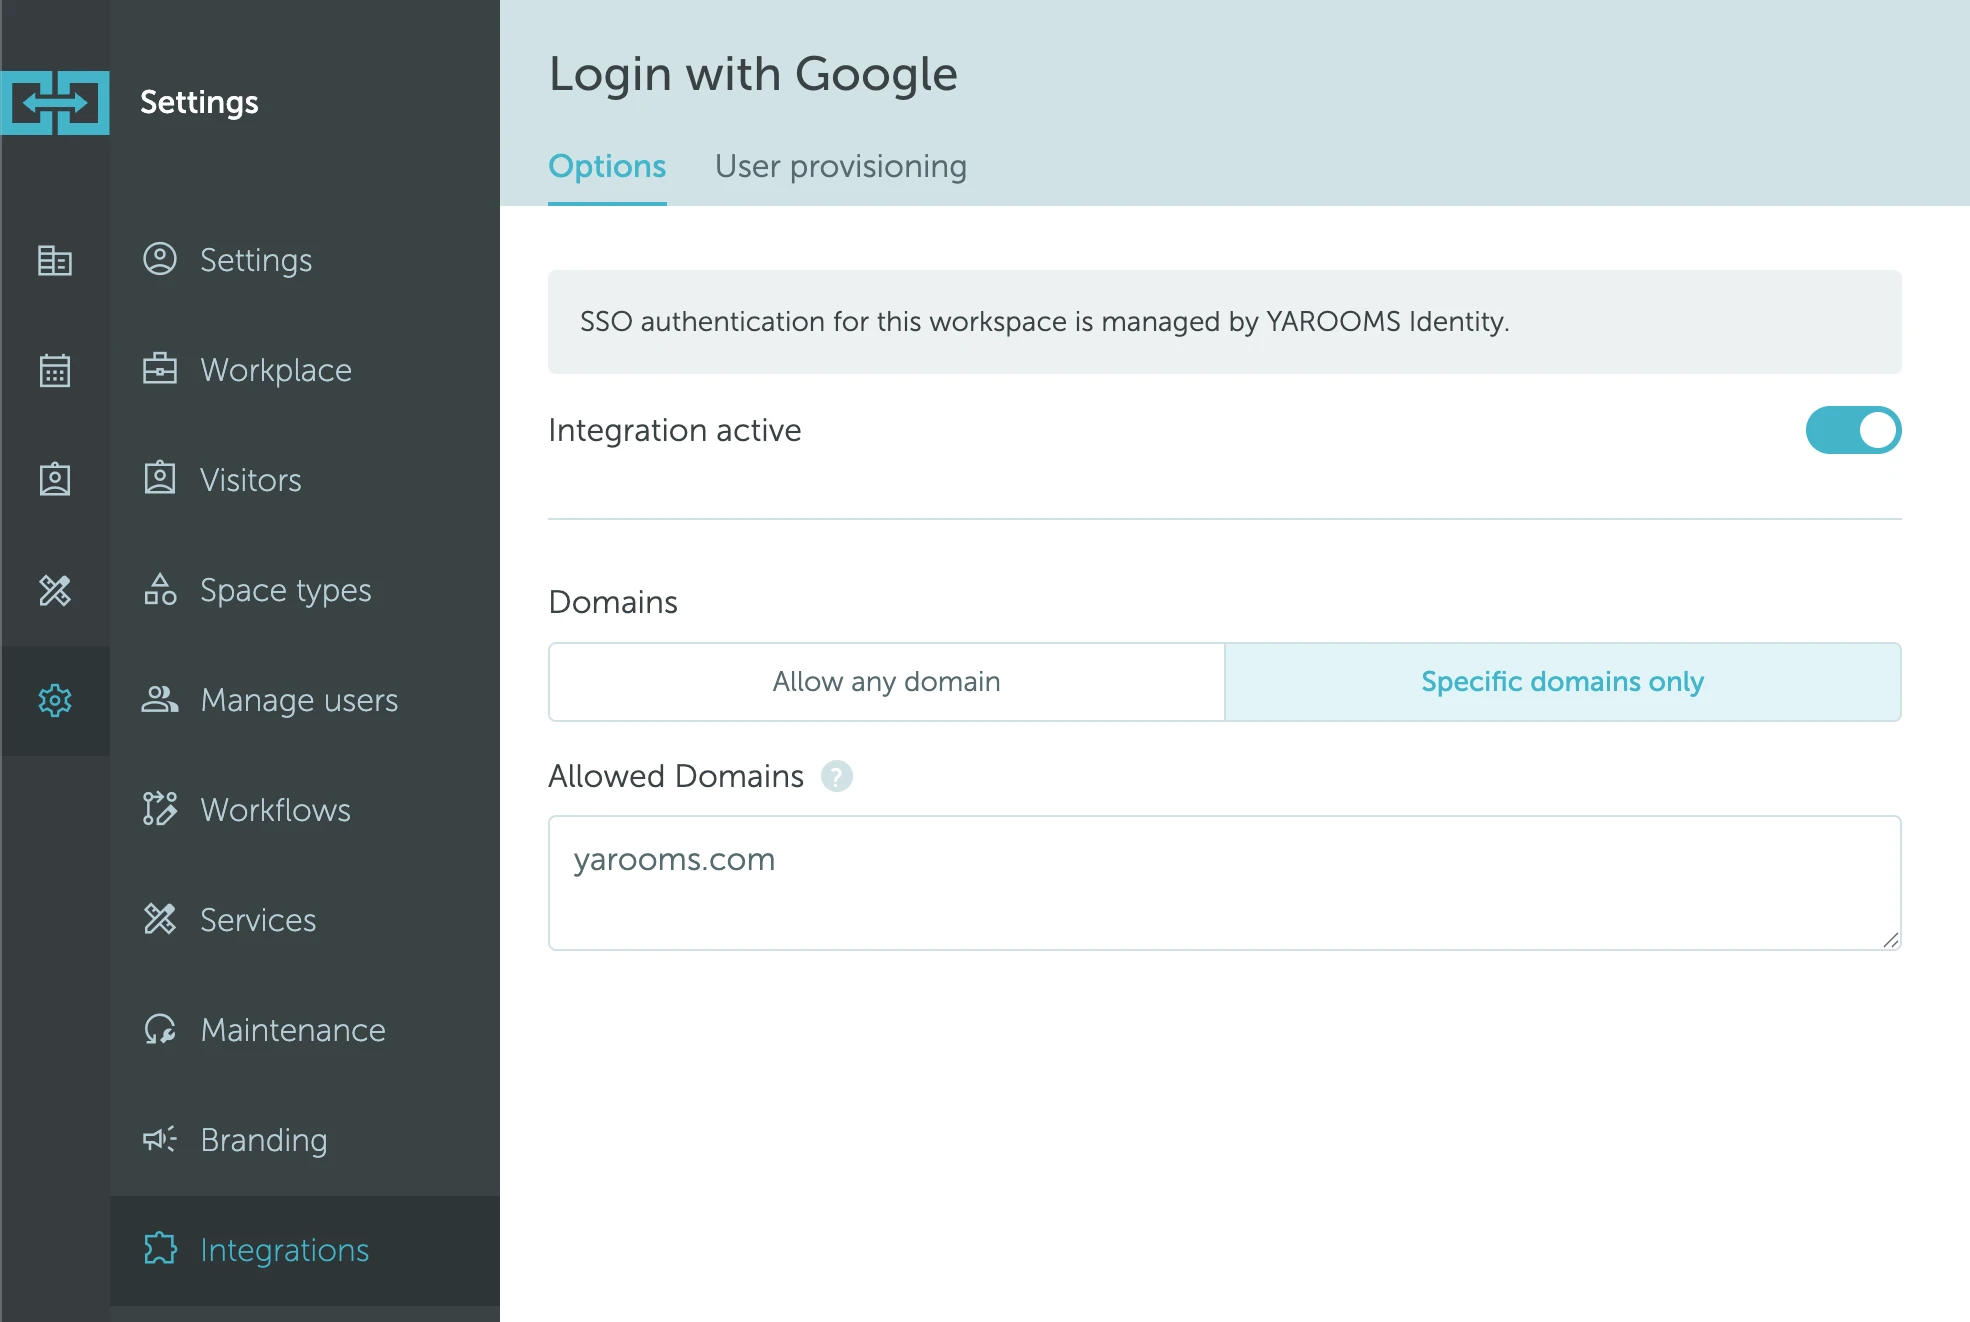Screen dimensions: 1970x1322
Task: Toggle the Integration active switch
Action: tap(1853, 430)
